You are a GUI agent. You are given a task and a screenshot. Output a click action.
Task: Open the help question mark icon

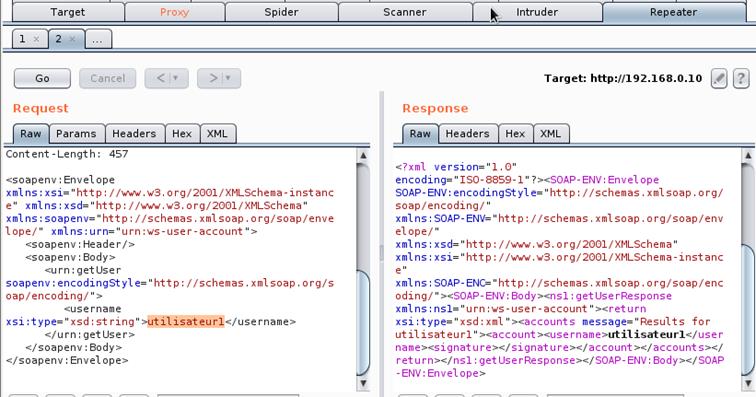(x=741, y=78)
